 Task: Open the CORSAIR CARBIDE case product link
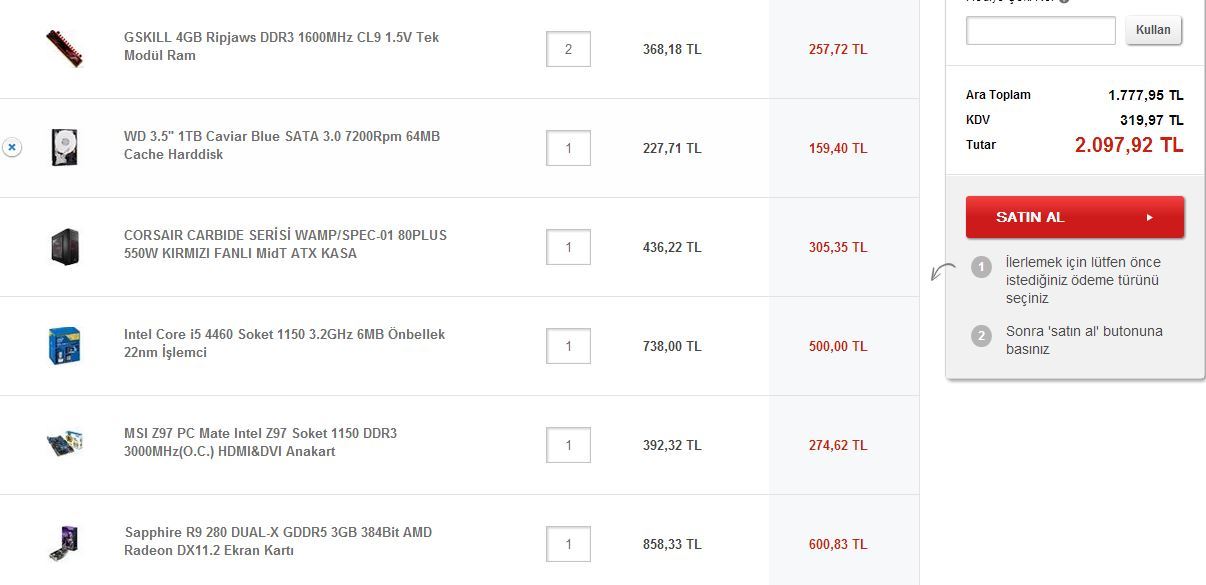(285, 244)
